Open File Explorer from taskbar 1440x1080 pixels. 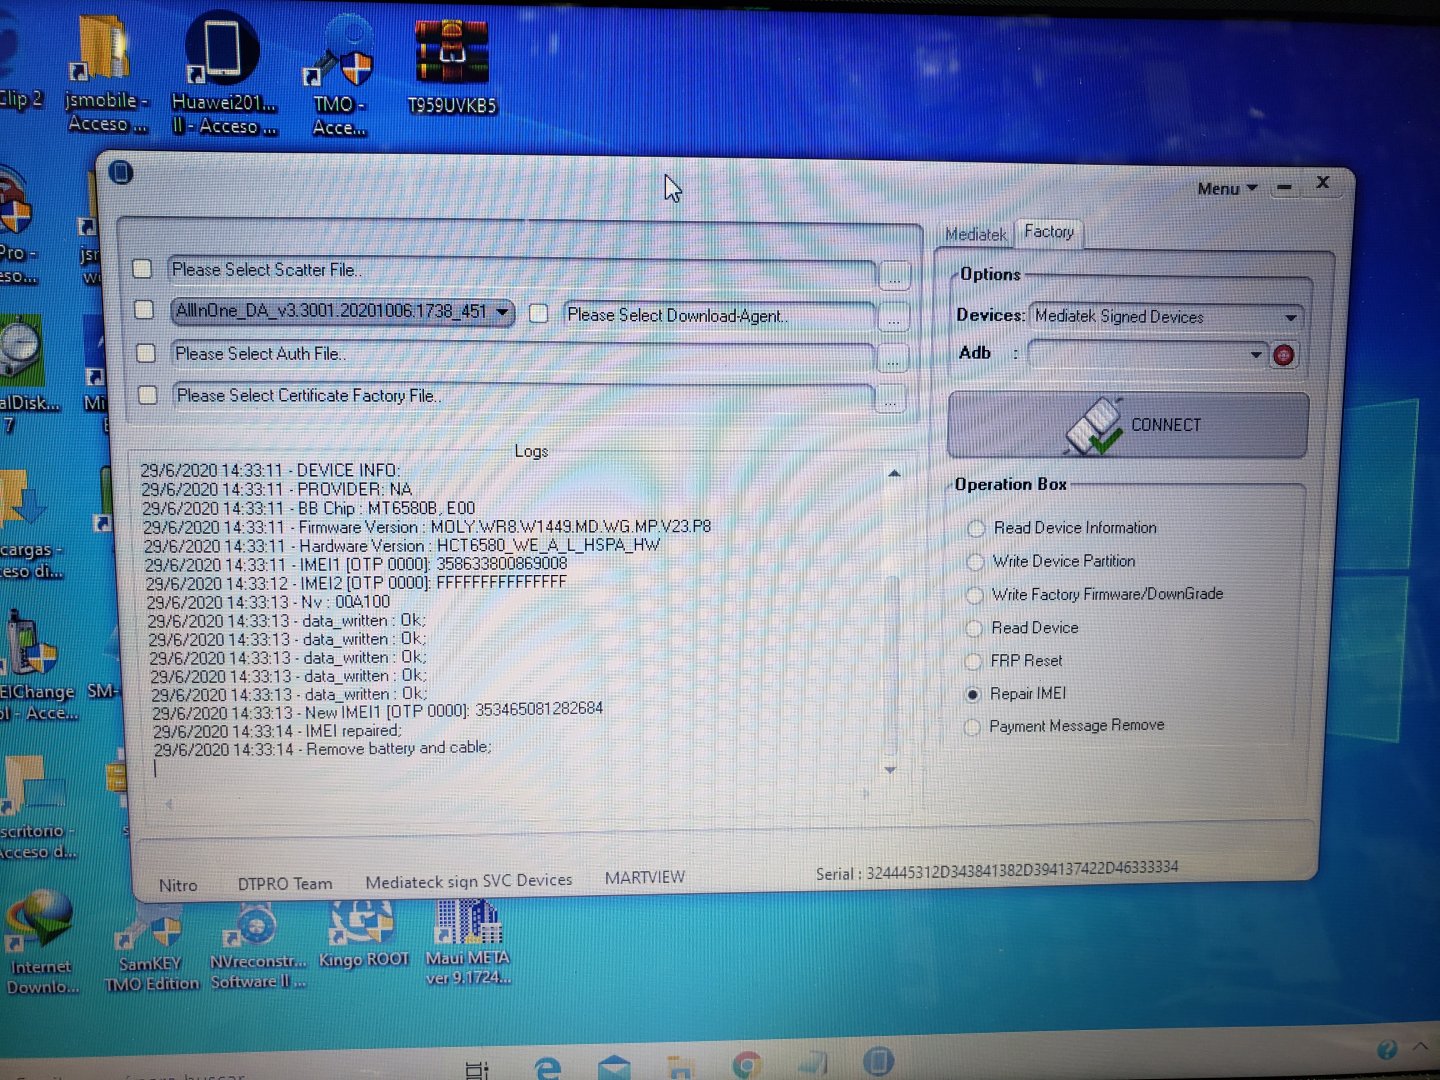pos(680,1067)
